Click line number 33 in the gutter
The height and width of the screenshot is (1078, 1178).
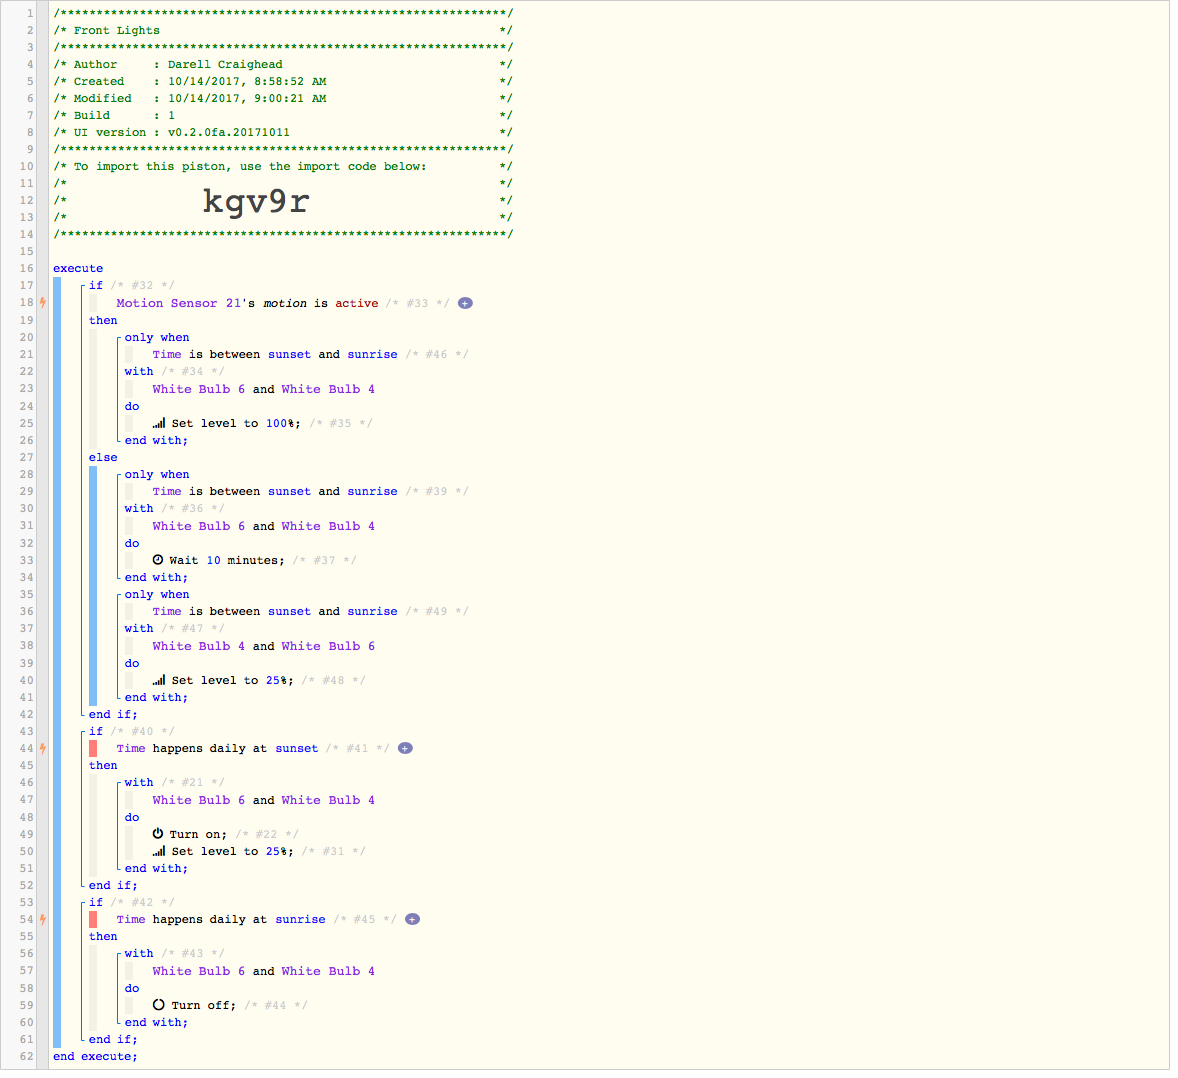pos(26,560)
